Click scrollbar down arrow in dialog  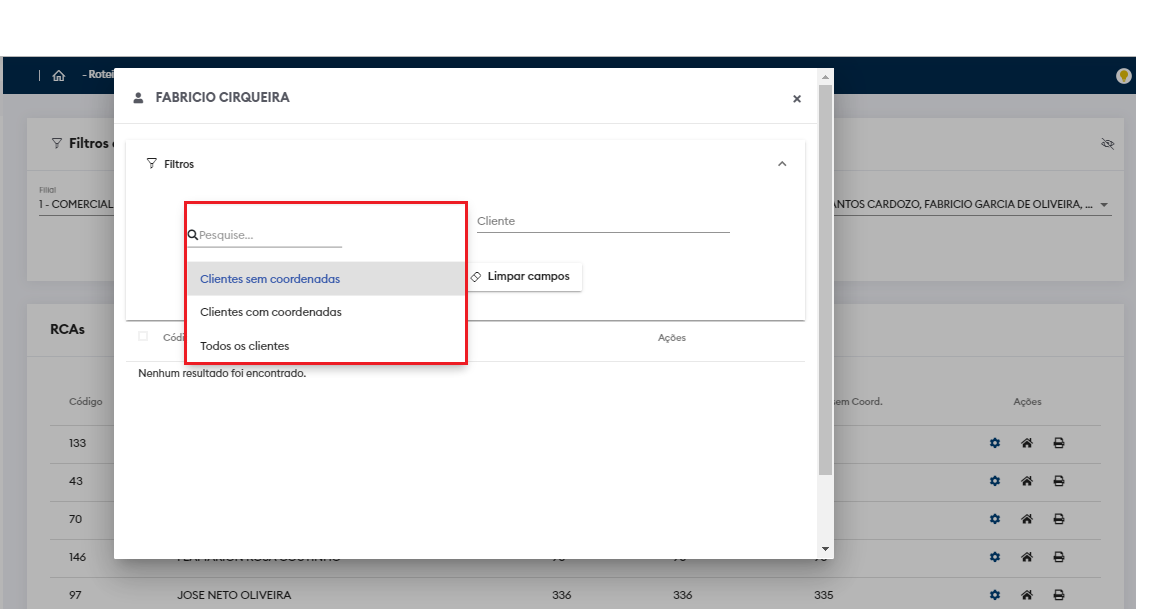pyautogui.click(x=825, y=549)
